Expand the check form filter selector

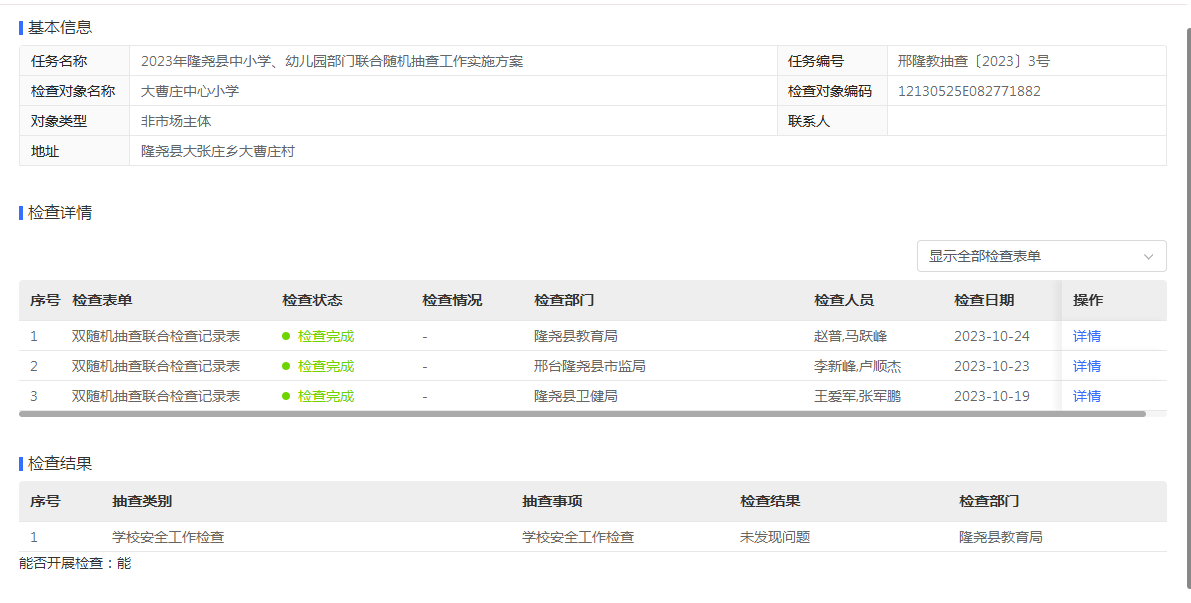(1040, 256)
